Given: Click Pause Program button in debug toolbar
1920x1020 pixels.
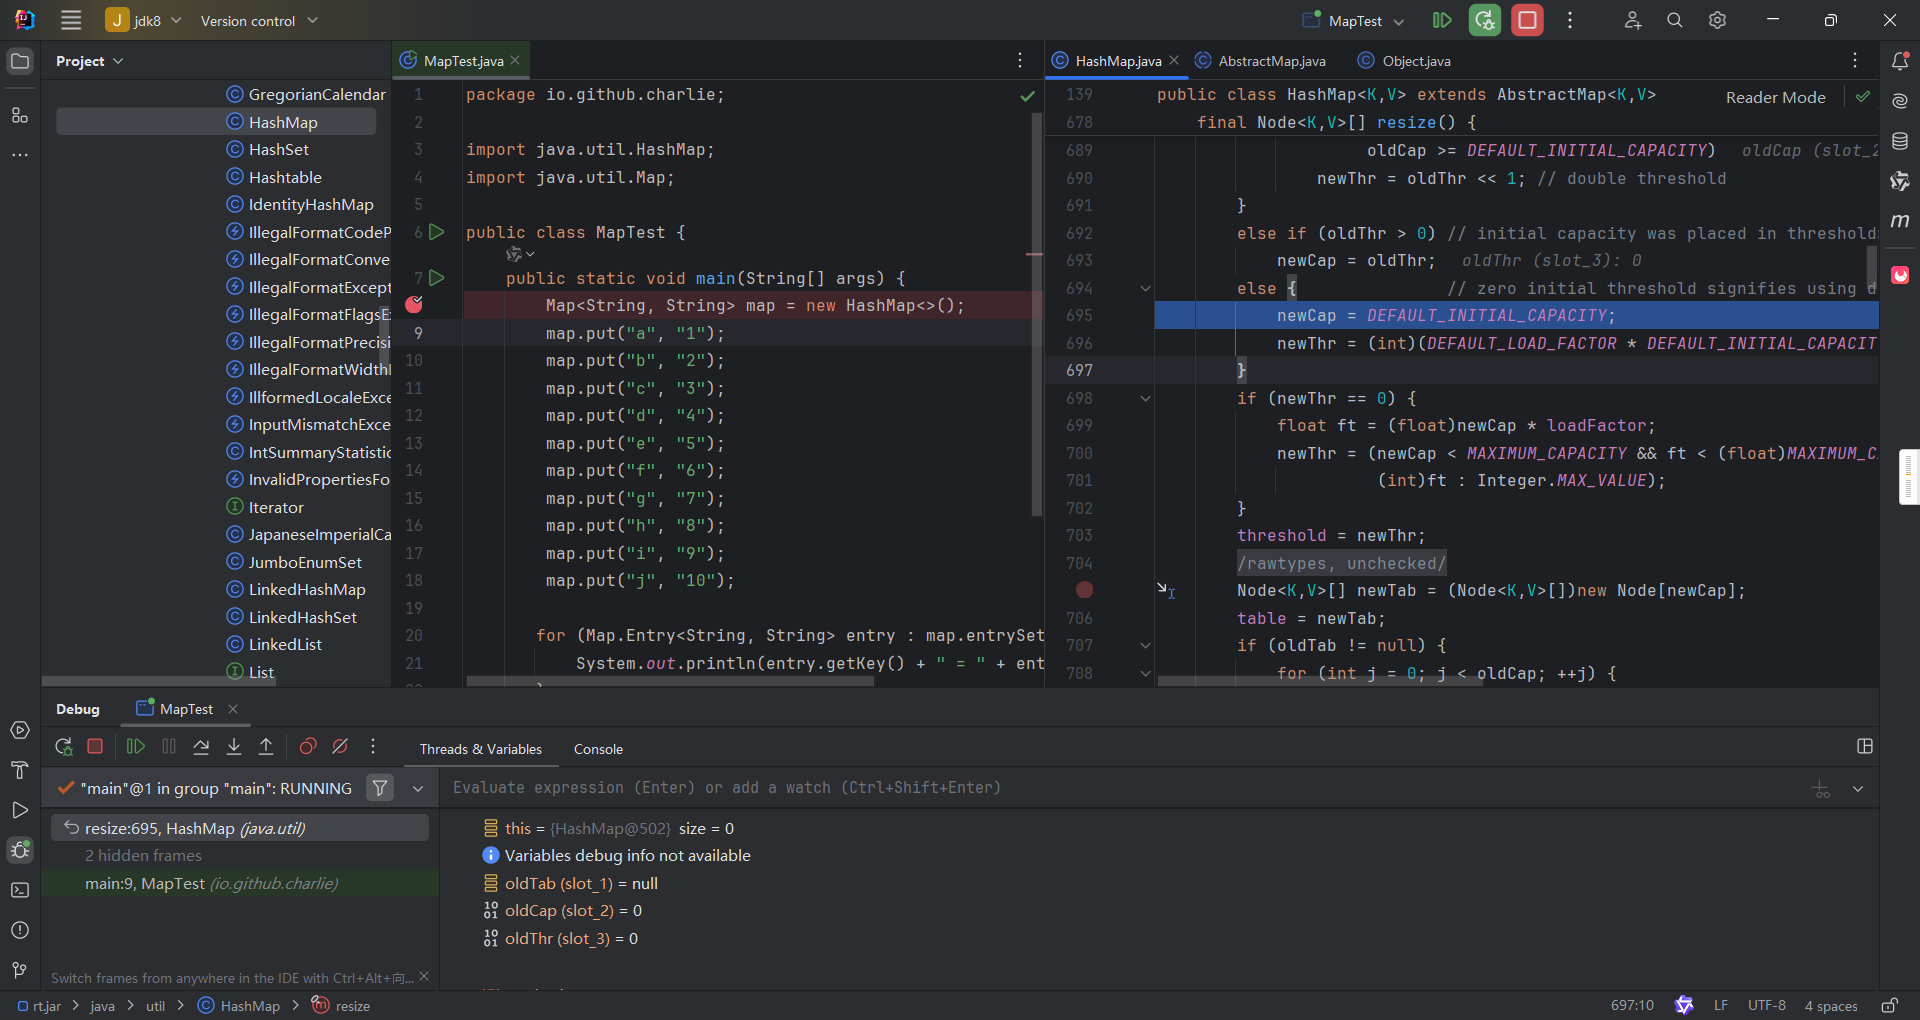Looking at the screenshot, I should pos(169,746).
